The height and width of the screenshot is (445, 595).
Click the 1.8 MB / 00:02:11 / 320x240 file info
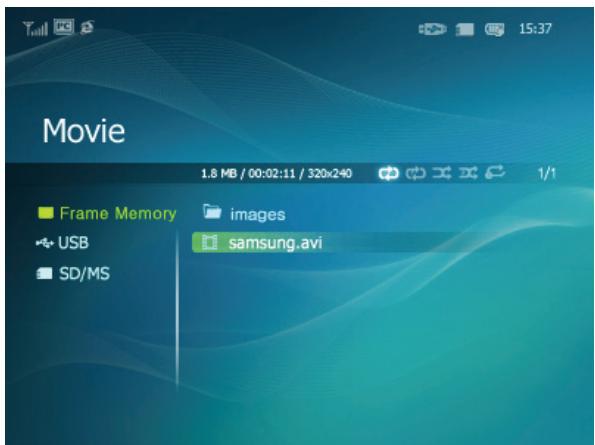click(276, 174)
